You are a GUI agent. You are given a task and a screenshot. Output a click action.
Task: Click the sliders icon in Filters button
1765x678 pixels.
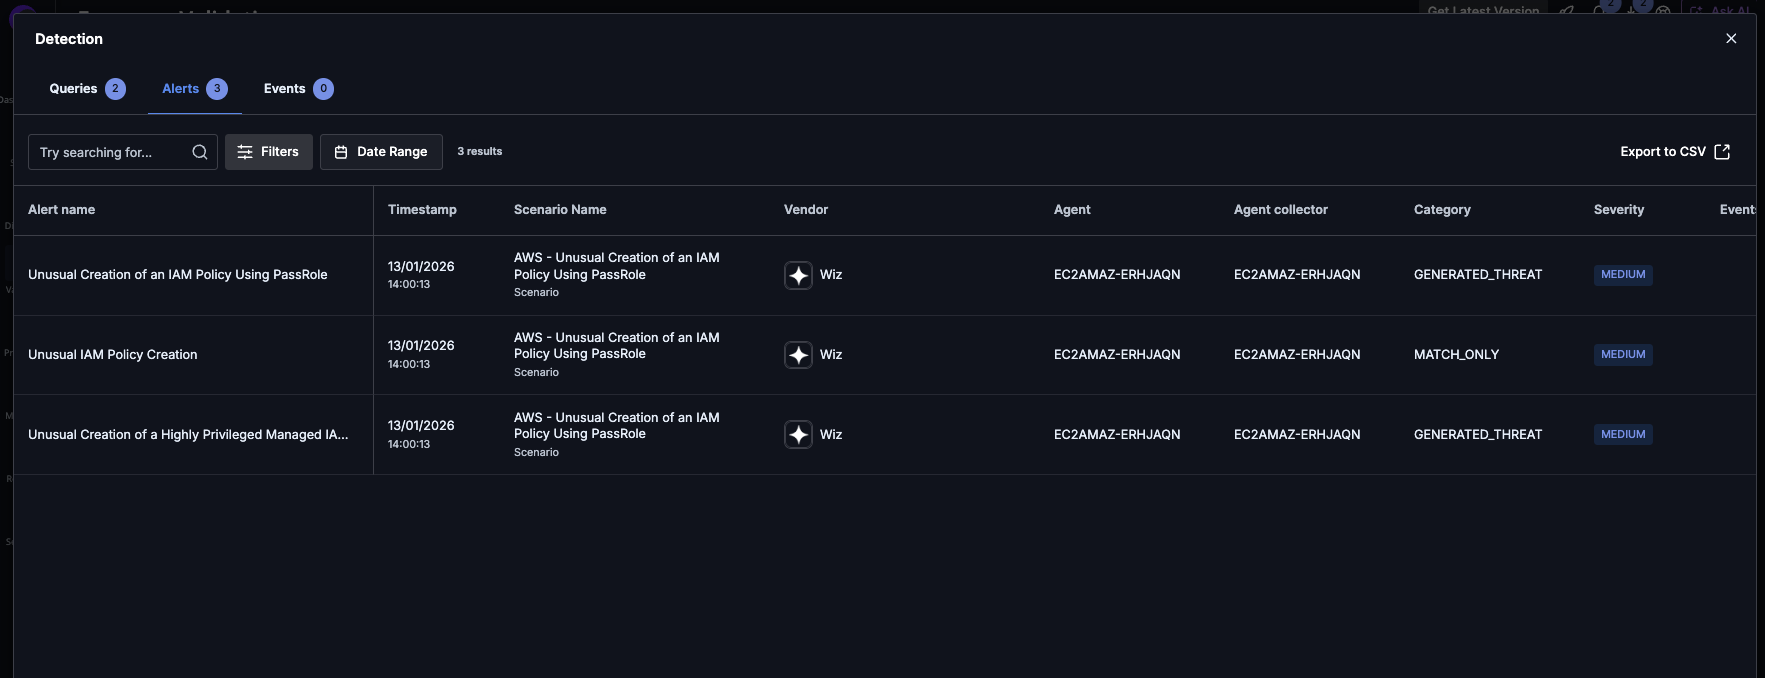245,152
